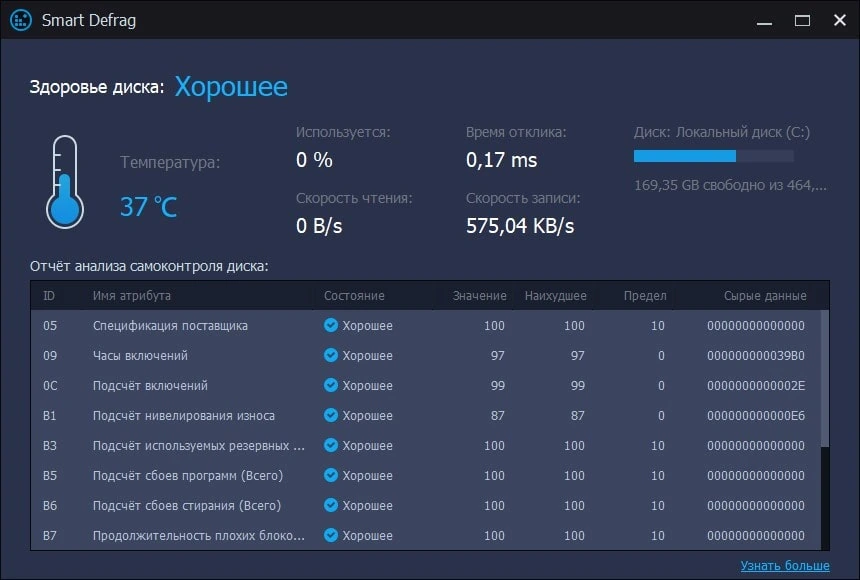Click the status checkmark in row B3
This screenshot has height=580, width=860.
click(331, 445)
